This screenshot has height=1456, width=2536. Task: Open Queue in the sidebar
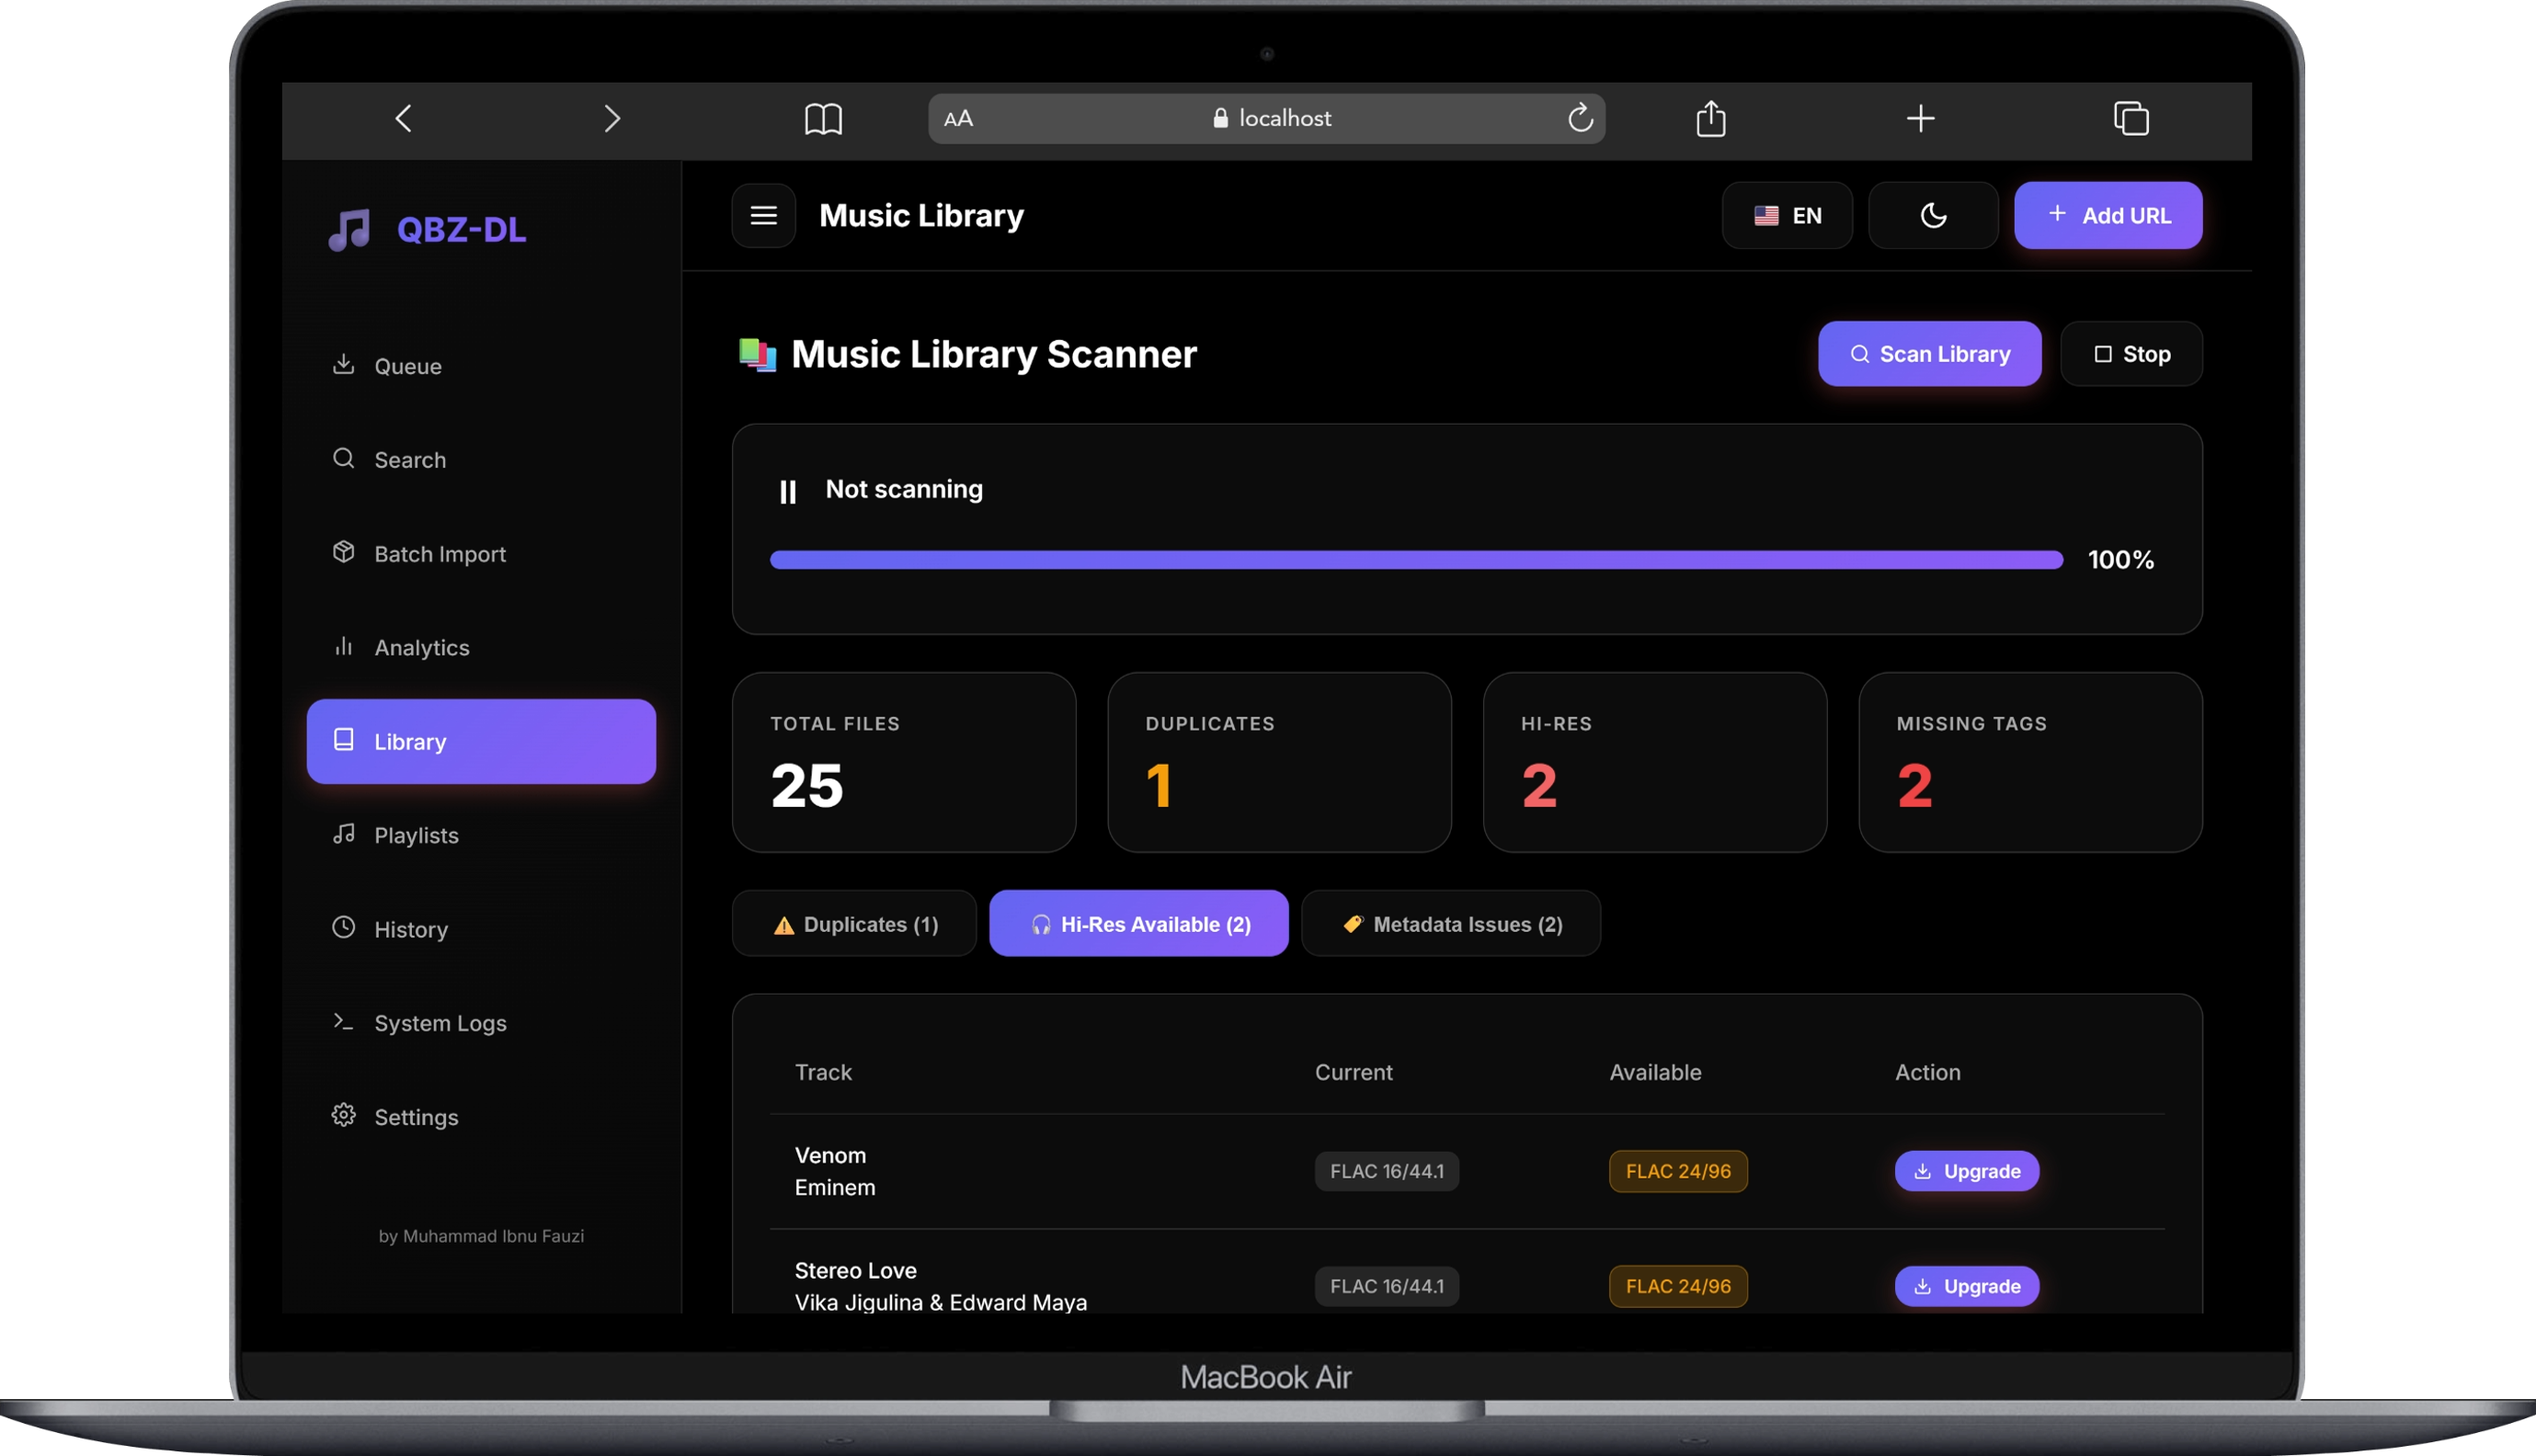tap(481, 366)
